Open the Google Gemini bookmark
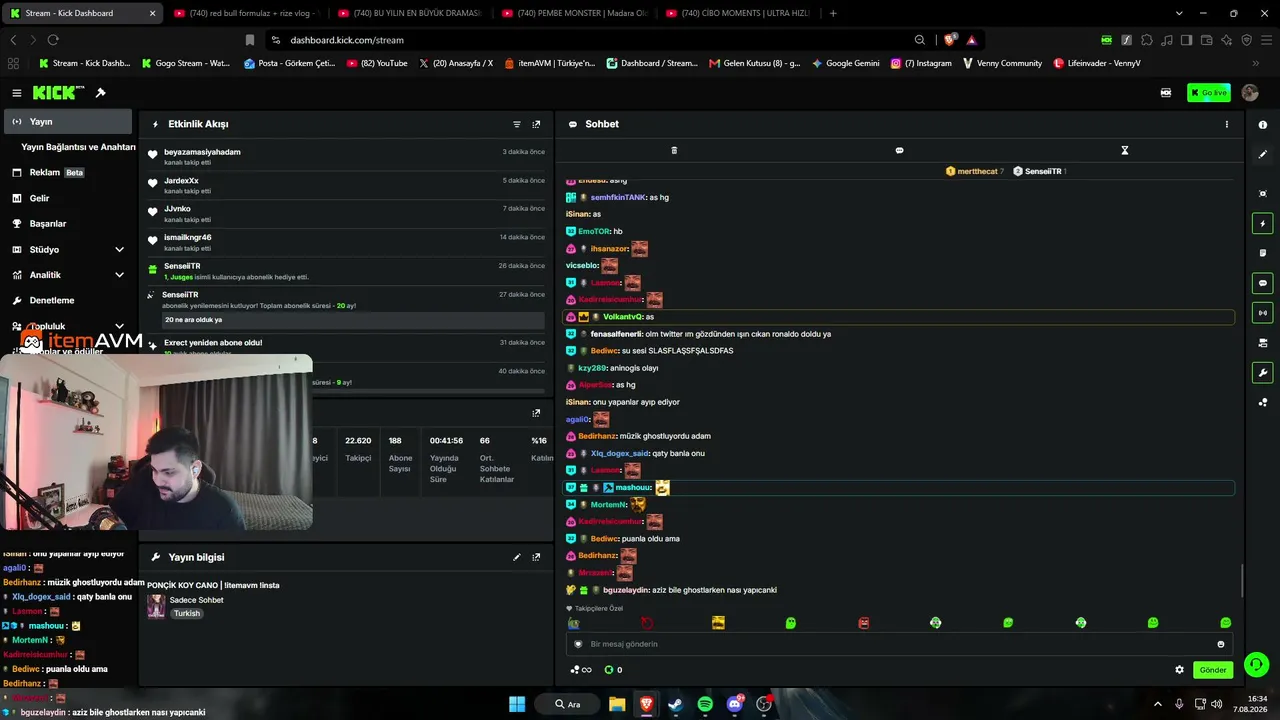 click(x=846, y=63)
